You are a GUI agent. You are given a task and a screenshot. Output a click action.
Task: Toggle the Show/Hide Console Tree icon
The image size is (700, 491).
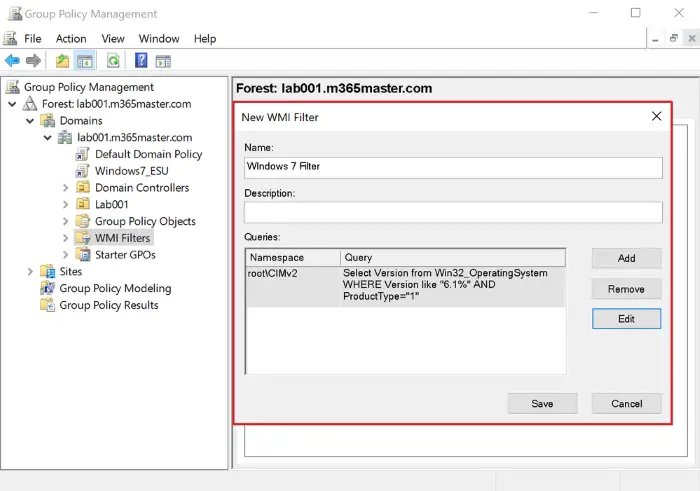point(84,61)
